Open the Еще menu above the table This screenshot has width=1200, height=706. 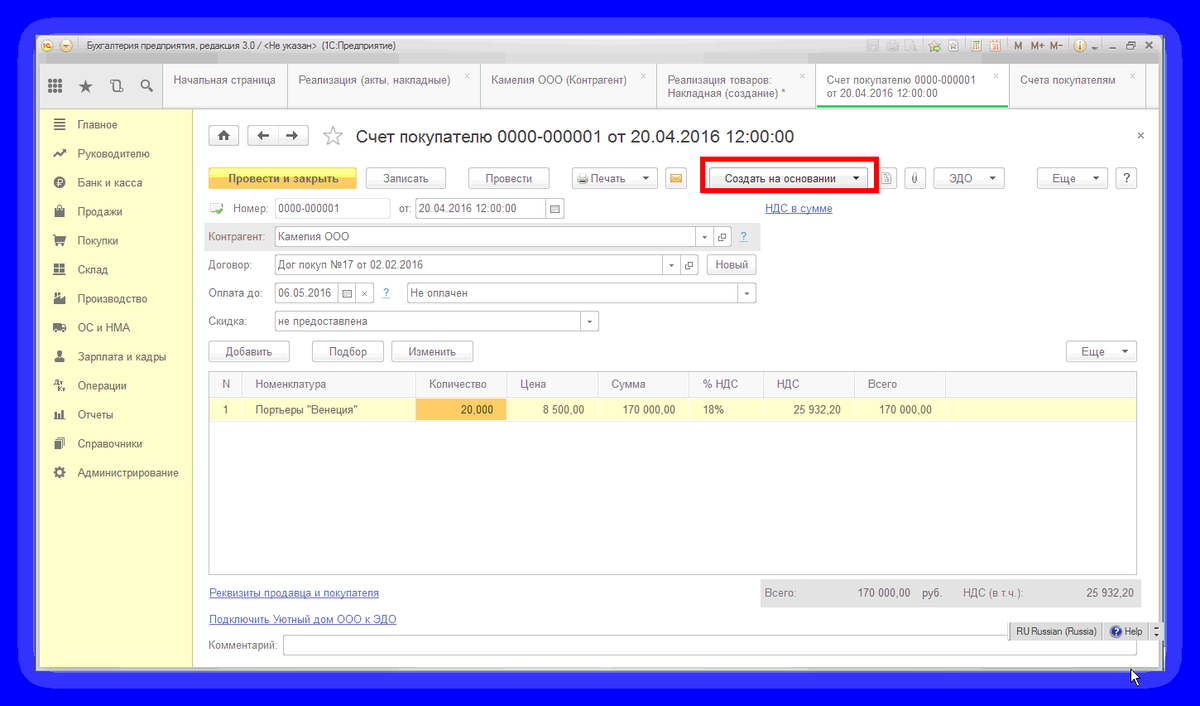[x=1101, y=352]
